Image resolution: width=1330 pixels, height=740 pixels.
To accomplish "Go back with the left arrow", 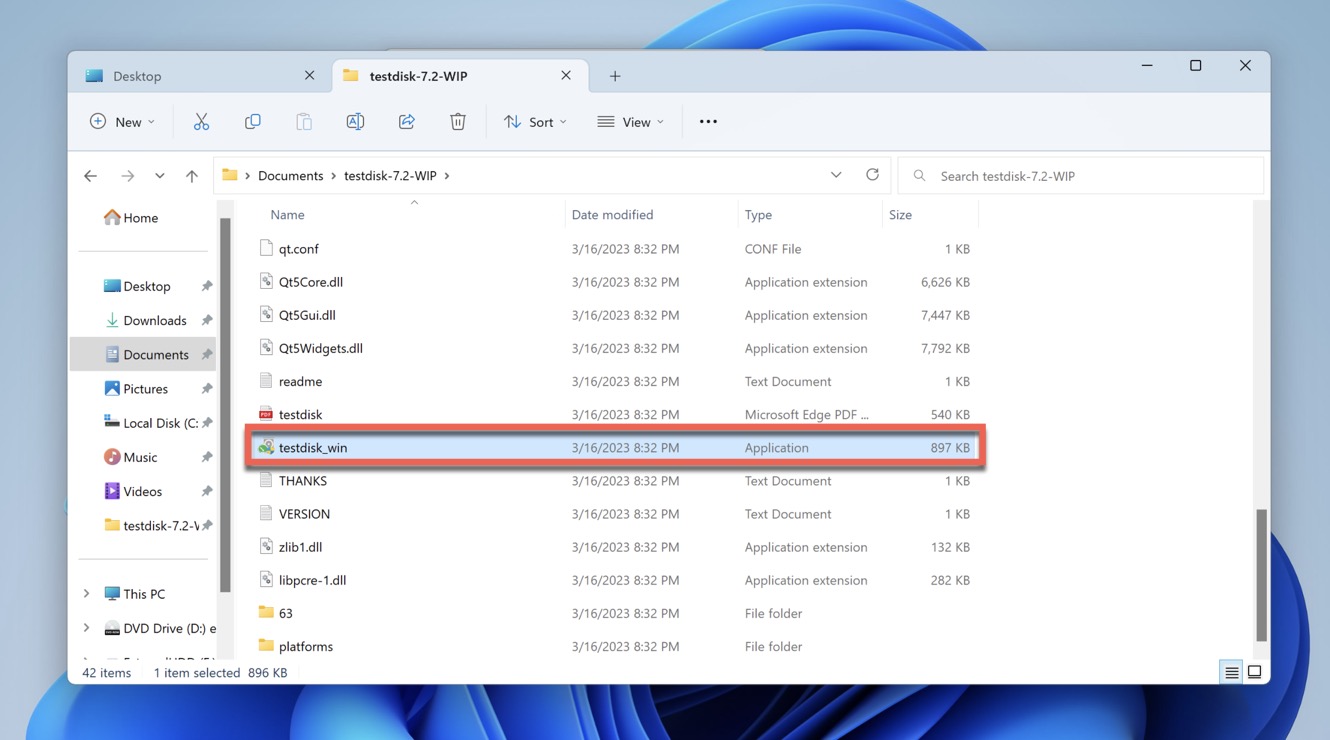I will (x=91, y=176).
